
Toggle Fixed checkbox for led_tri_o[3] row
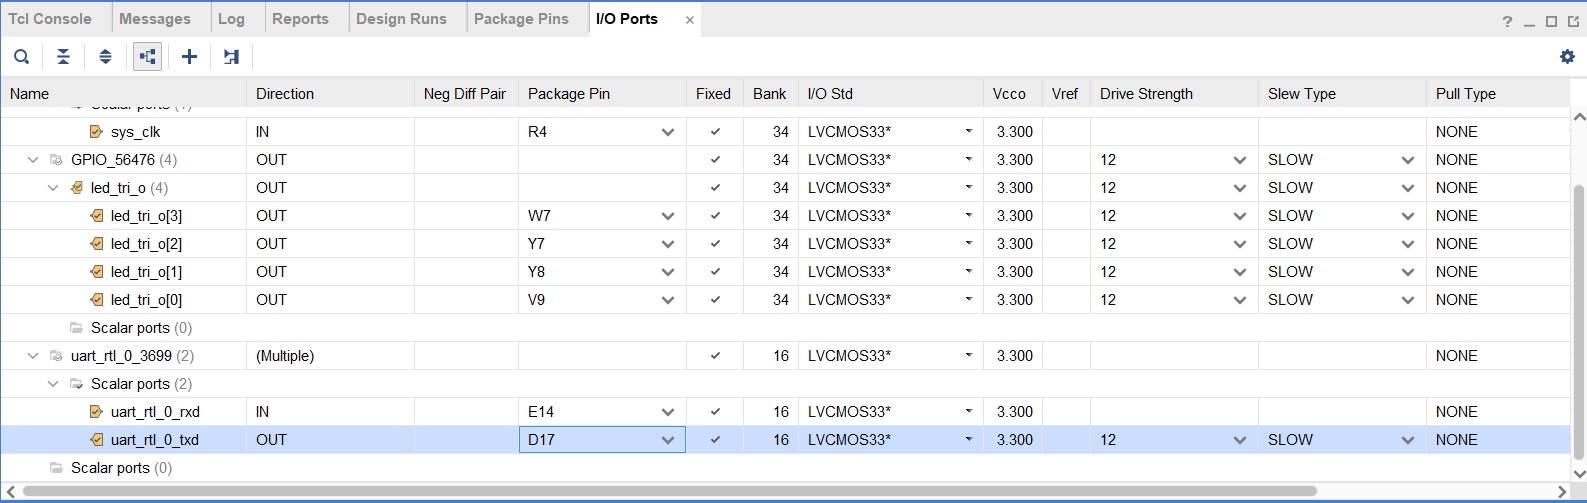tap(715, 216)
